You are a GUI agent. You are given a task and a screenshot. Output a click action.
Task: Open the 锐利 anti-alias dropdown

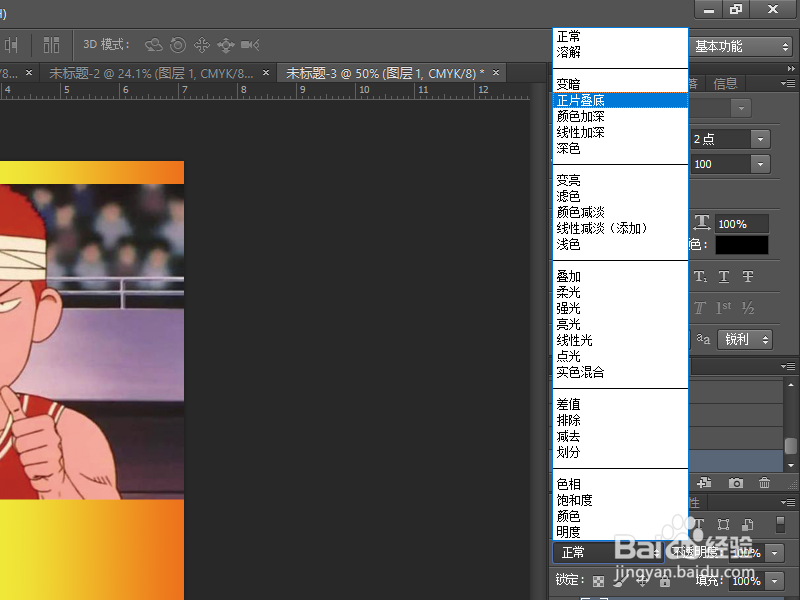click(x=745, y=339)
